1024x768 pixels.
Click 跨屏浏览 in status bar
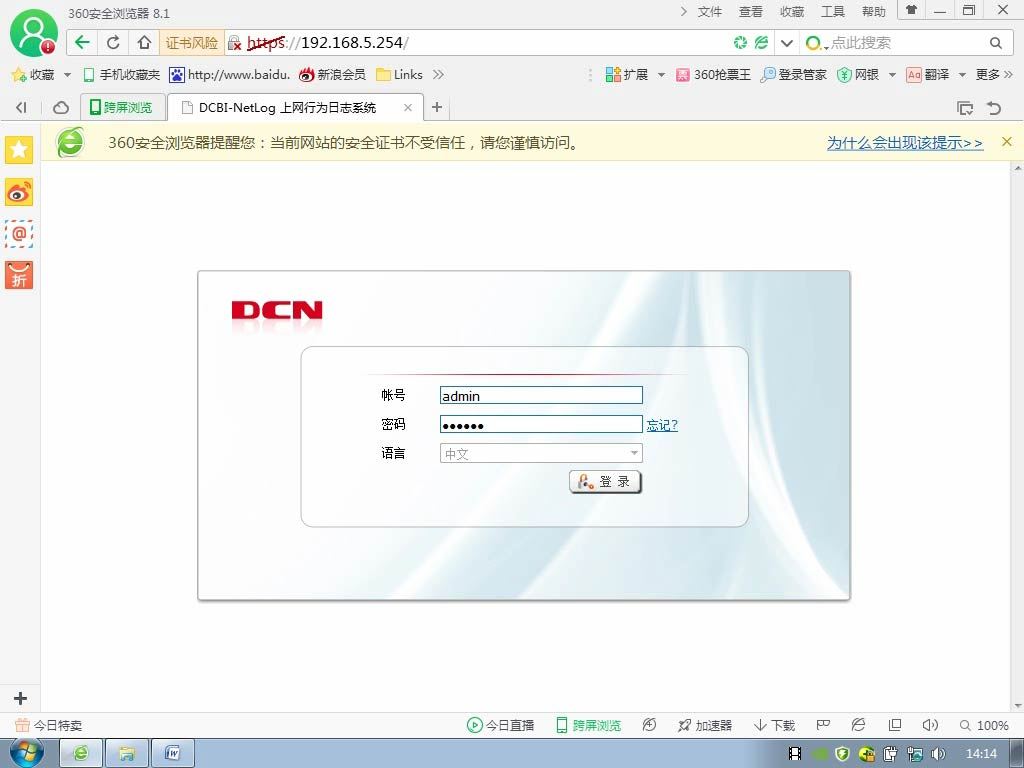point(588,725)
